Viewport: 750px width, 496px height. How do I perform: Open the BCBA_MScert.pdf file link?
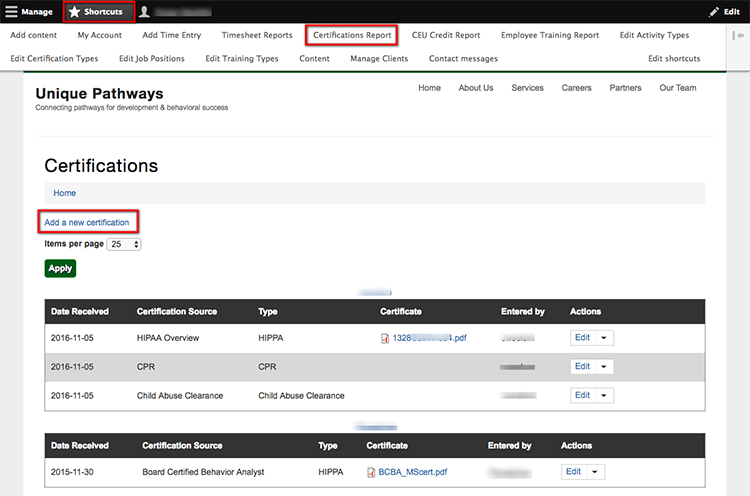tap(413, 472)
